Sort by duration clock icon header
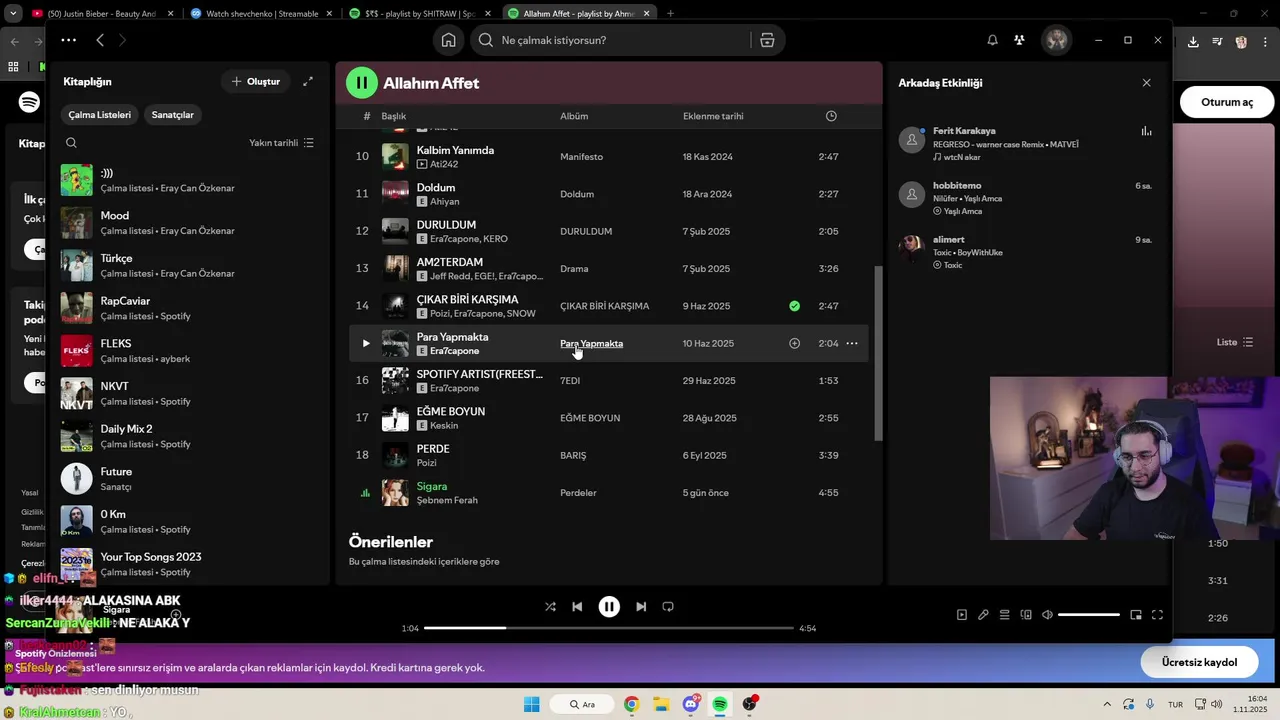 (x=831, y=116)
